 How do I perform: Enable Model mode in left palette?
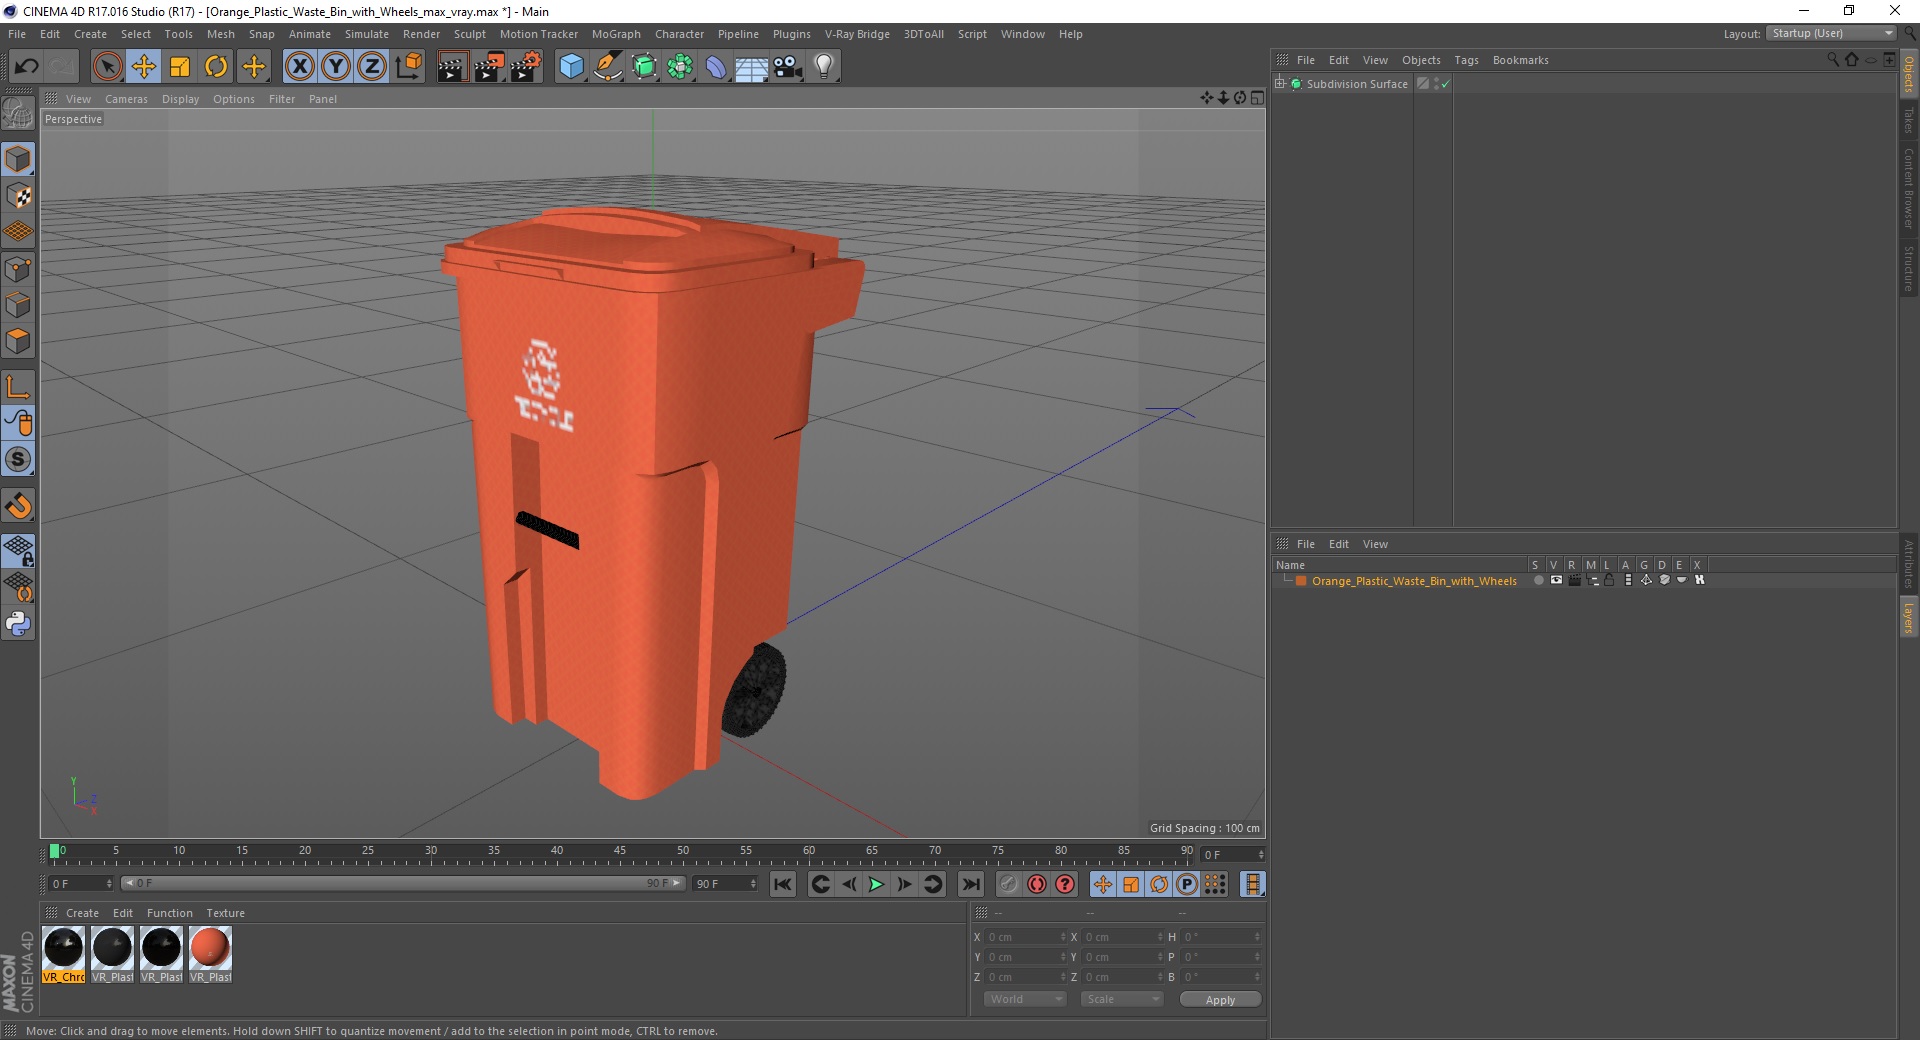18,159
